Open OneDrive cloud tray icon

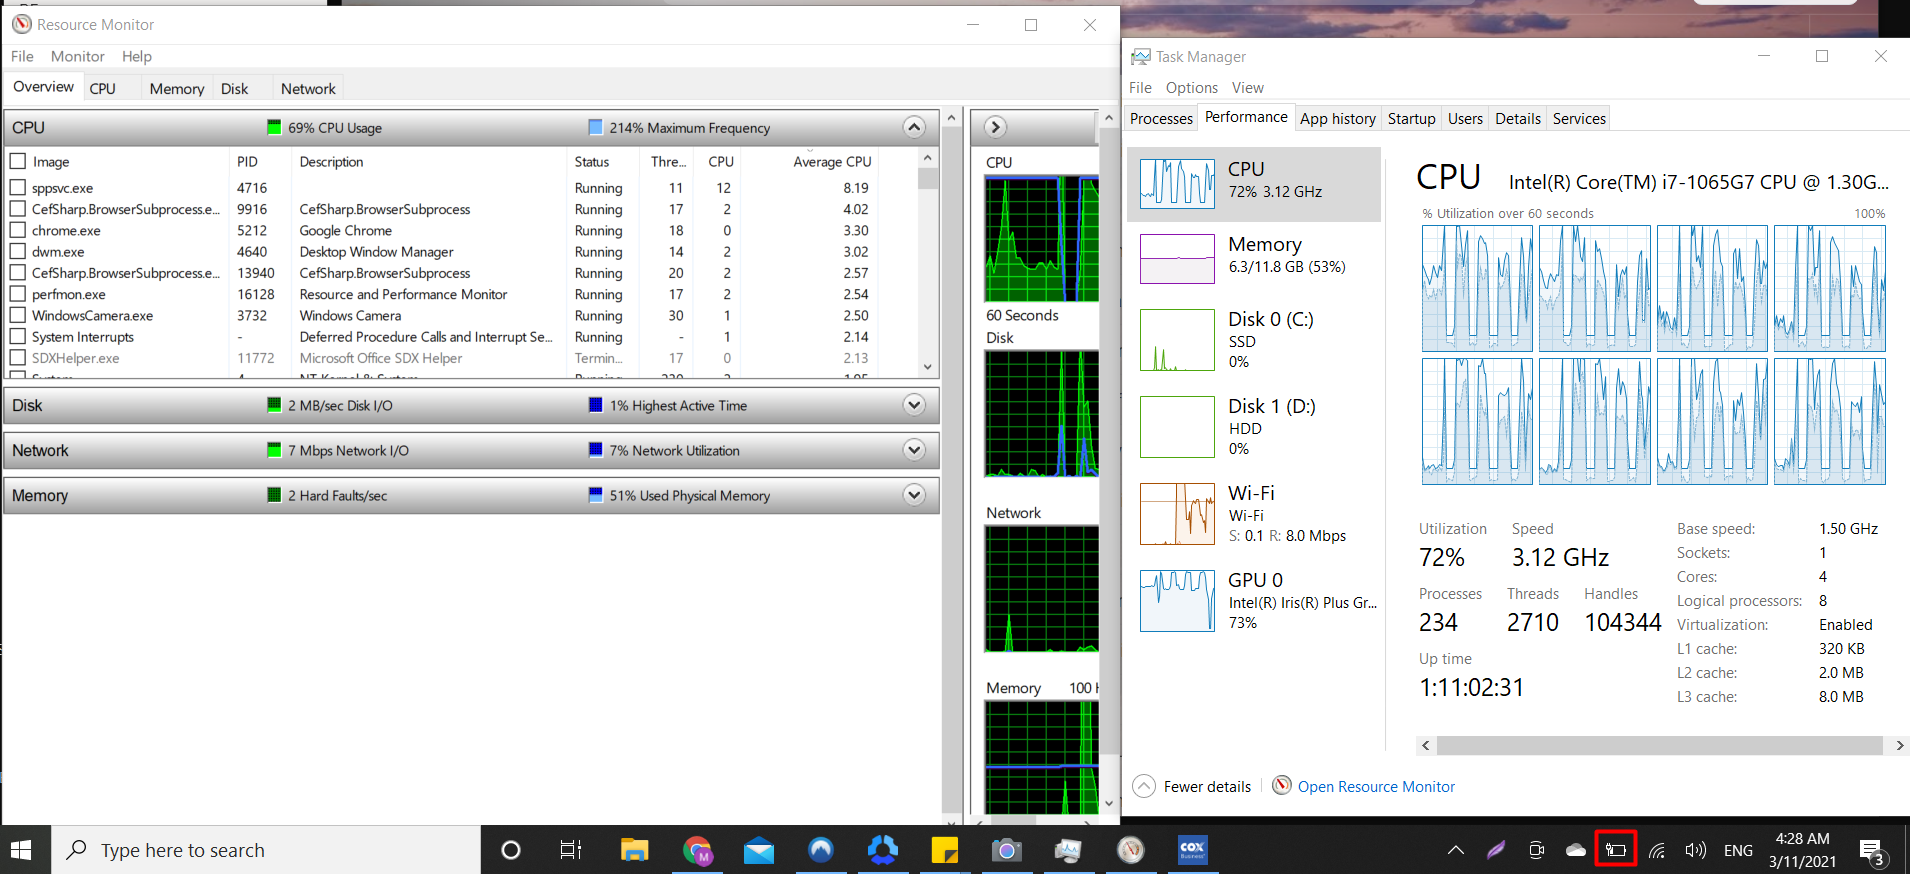pos(1576,850)
